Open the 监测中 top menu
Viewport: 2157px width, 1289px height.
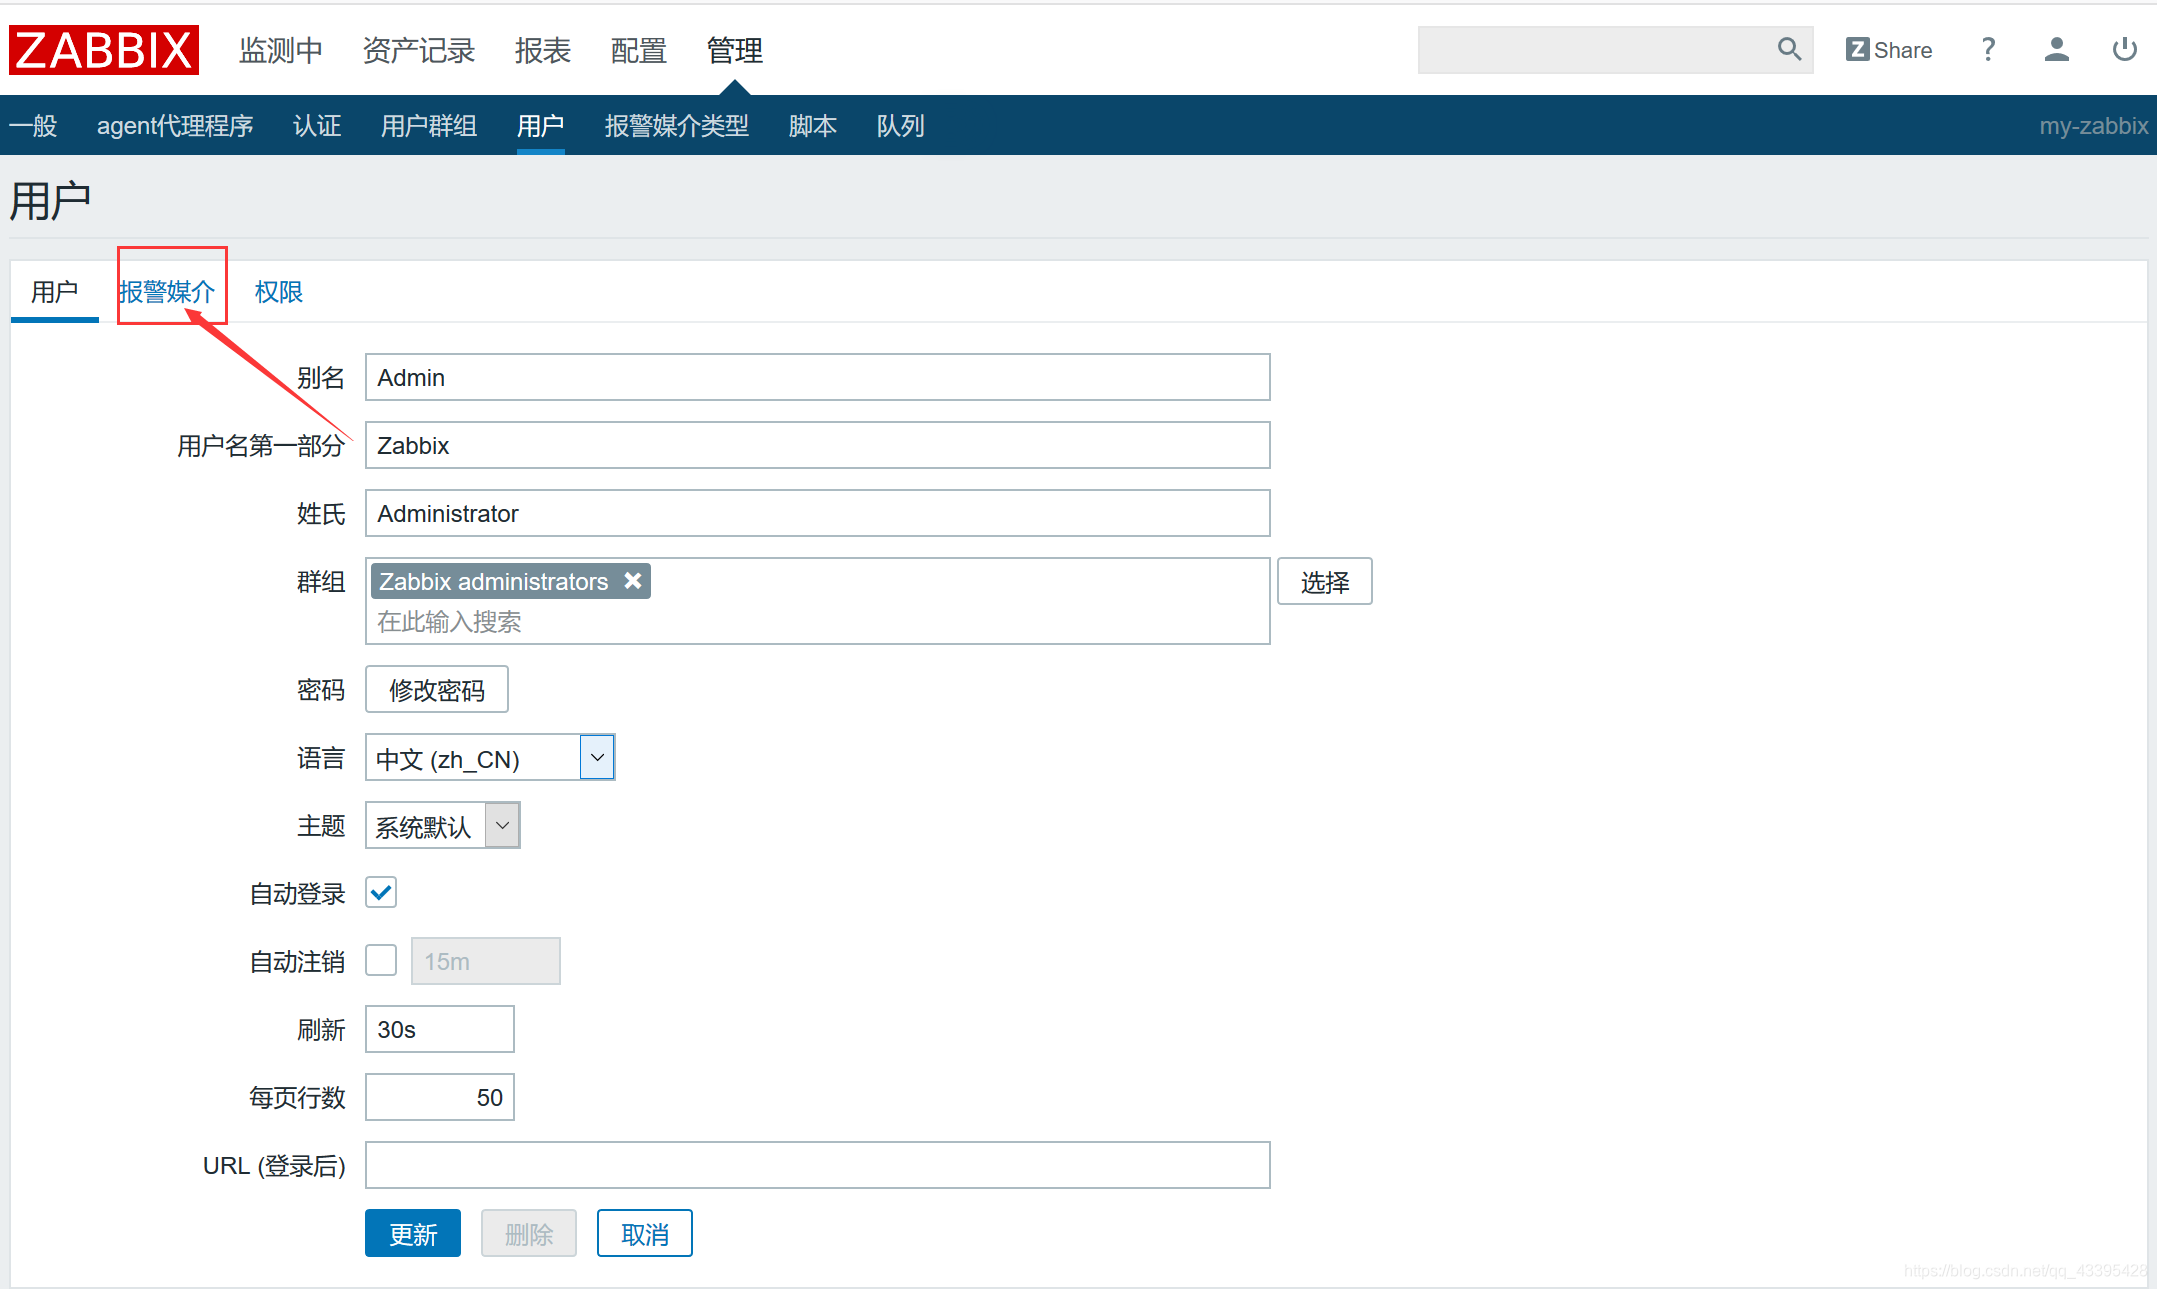(281, 50)
